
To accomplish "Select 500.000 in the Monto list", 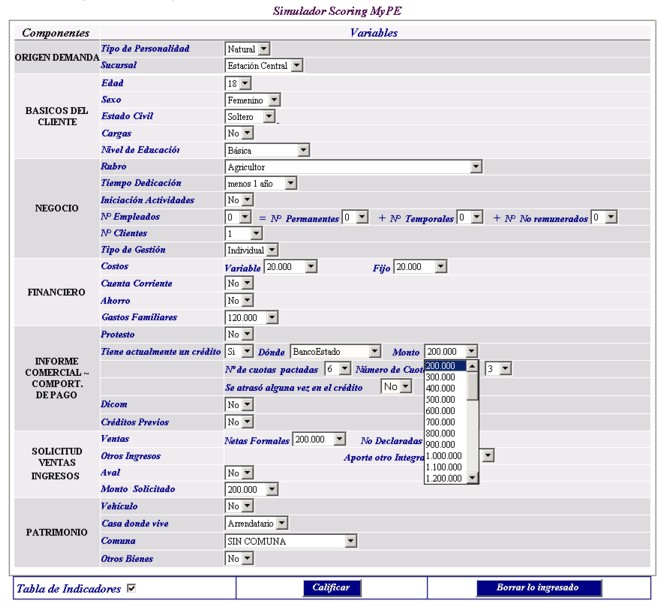I will [446, 400].
